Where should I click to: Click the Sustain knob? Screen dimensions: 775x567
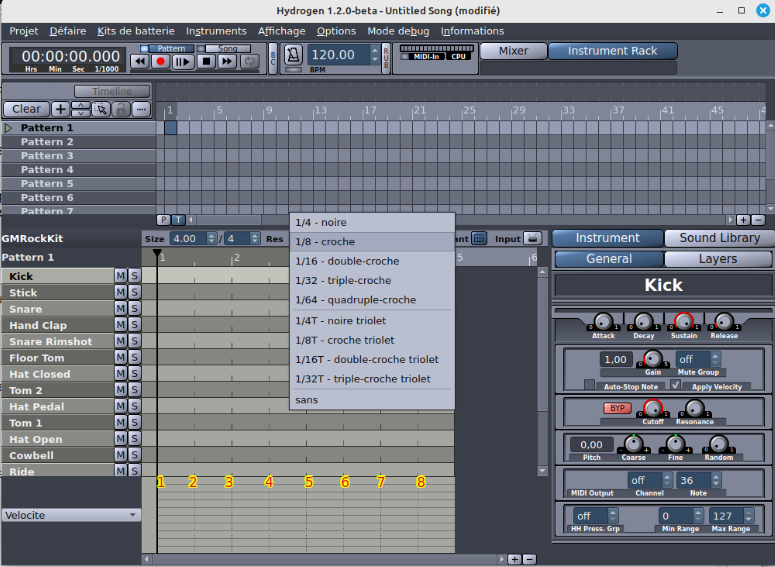tap(684, 322)
